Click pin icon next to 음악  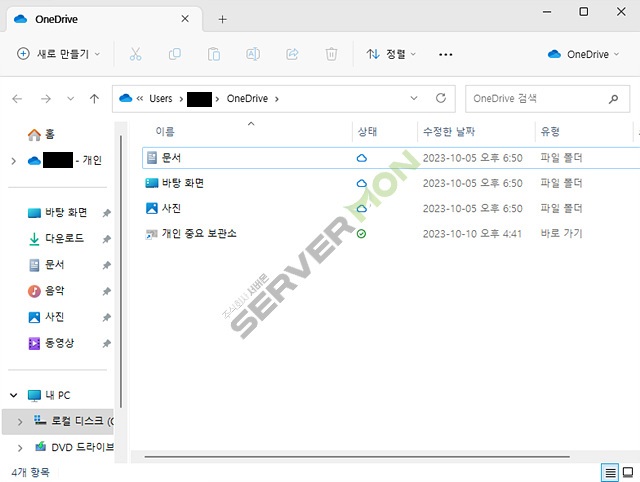point(107,291)
